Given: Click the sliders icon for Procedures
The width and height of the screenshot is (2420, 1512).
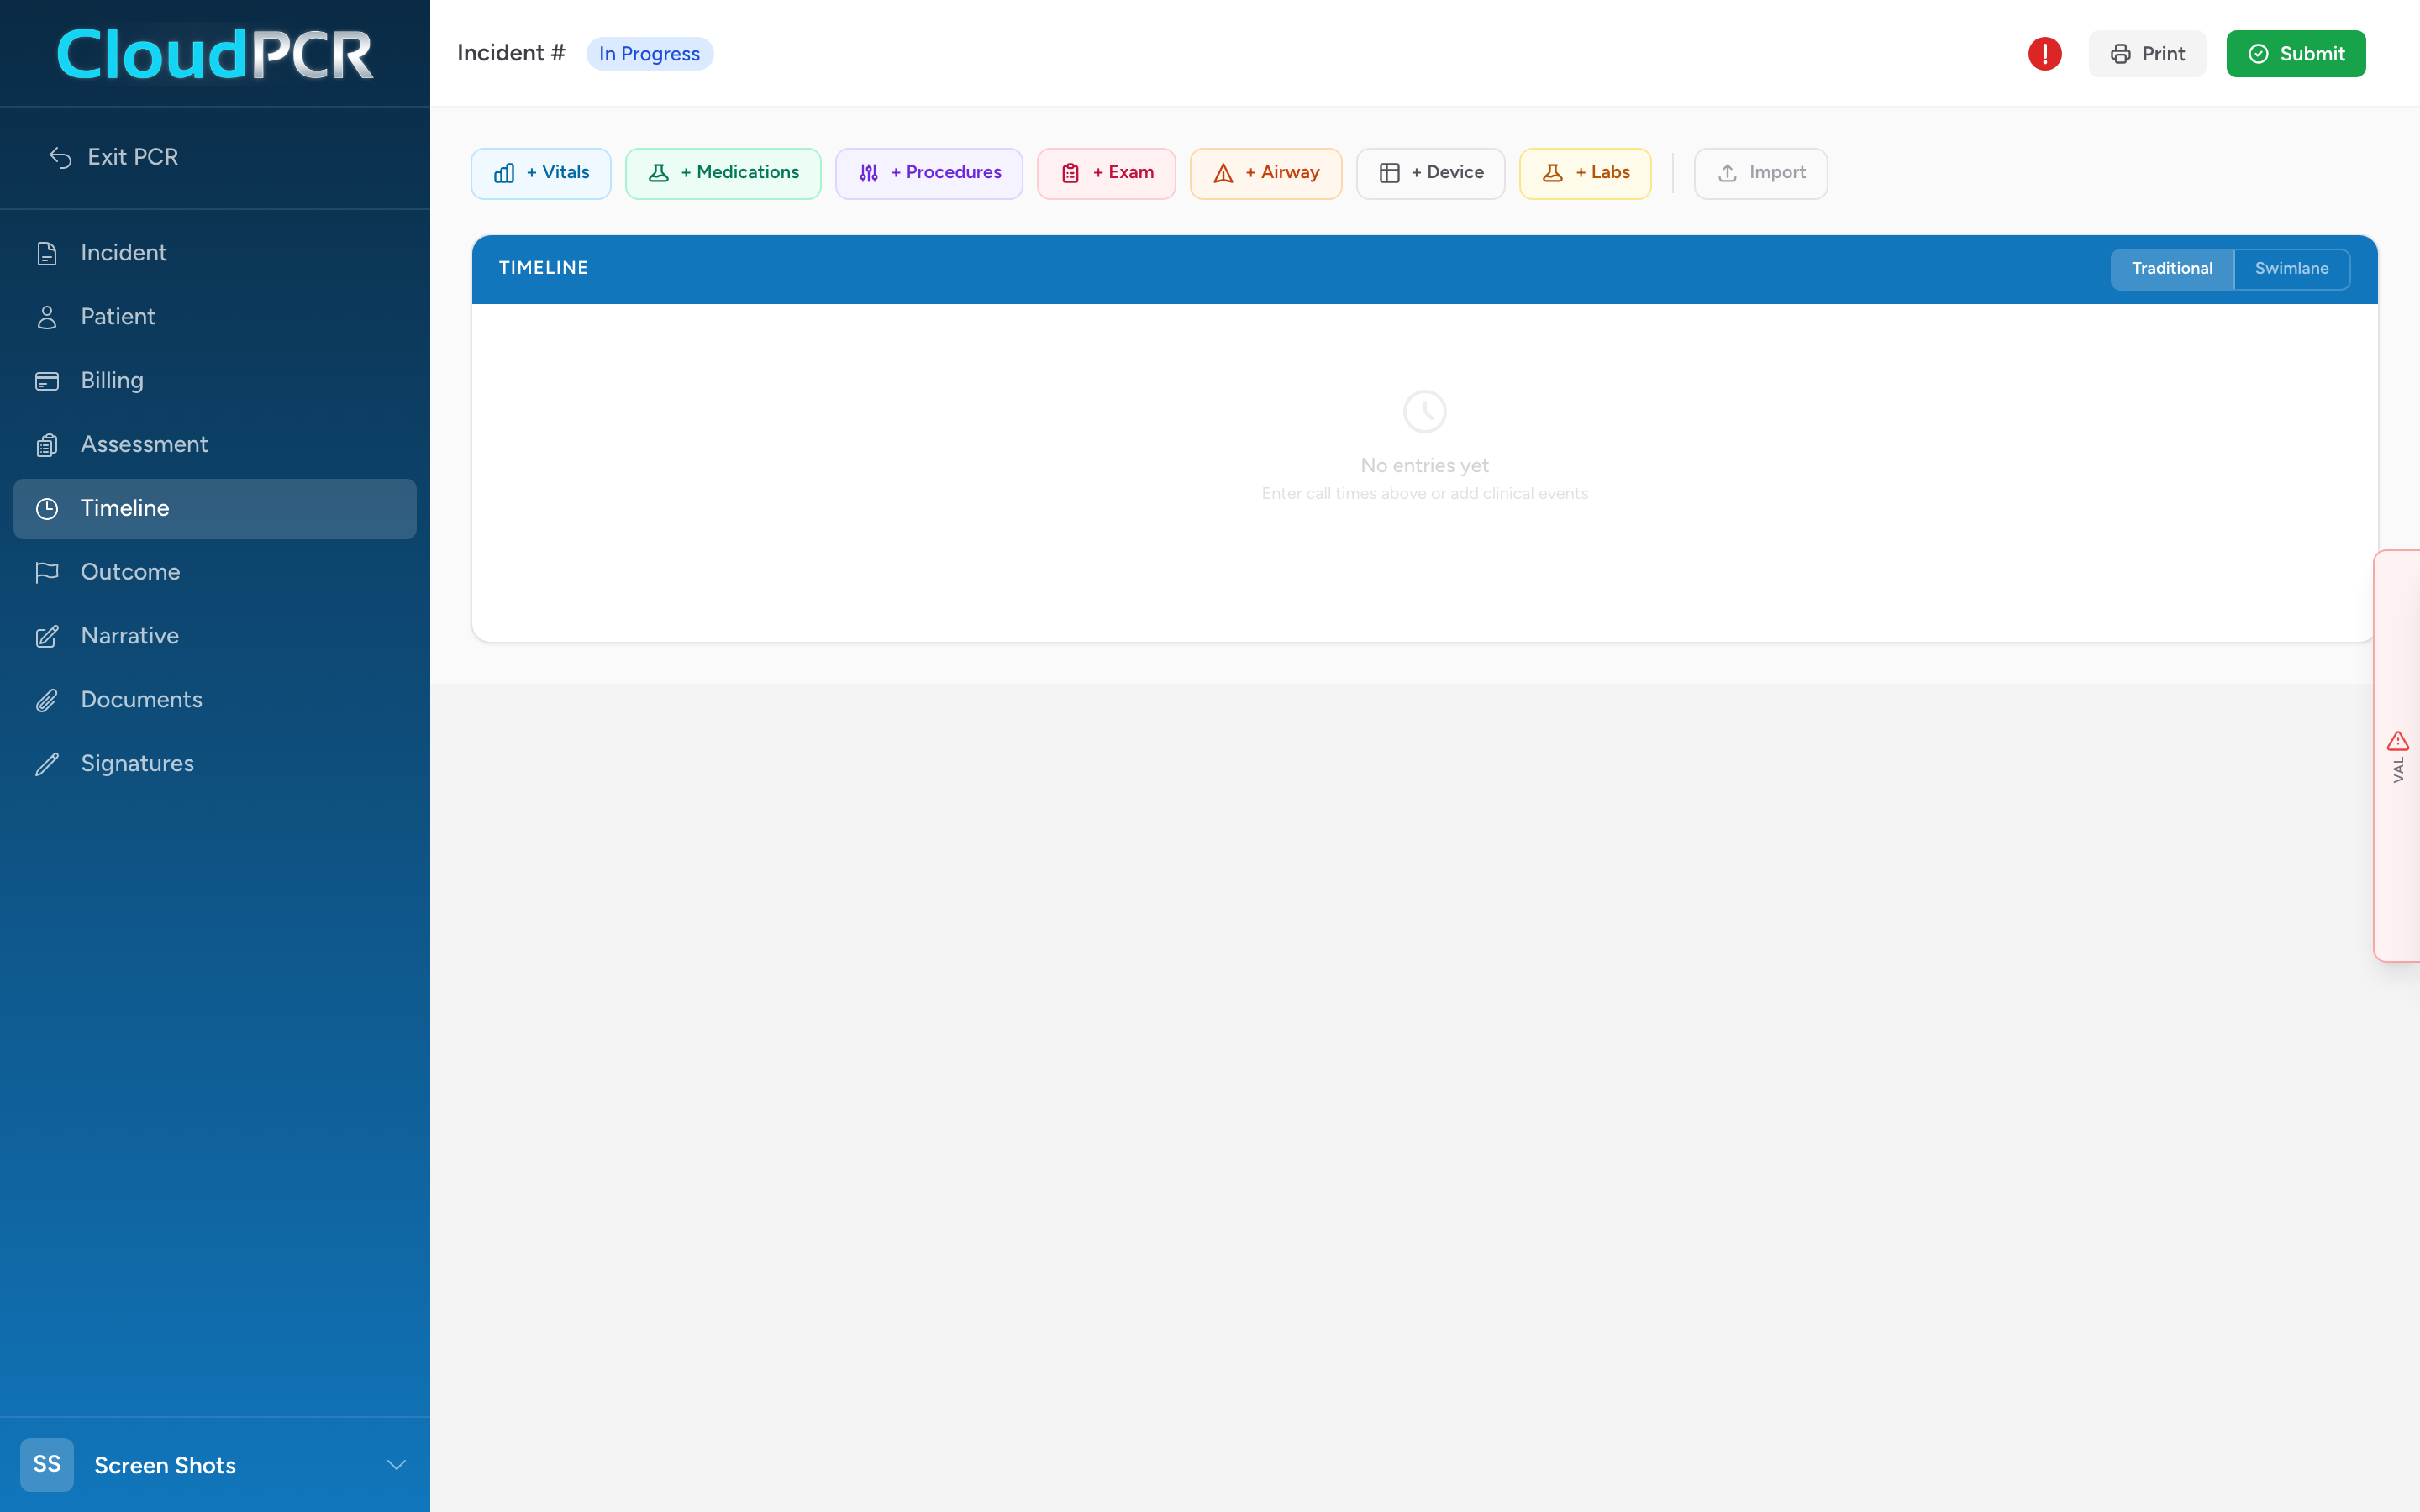Looking at the screenshot, I should 868,173.
